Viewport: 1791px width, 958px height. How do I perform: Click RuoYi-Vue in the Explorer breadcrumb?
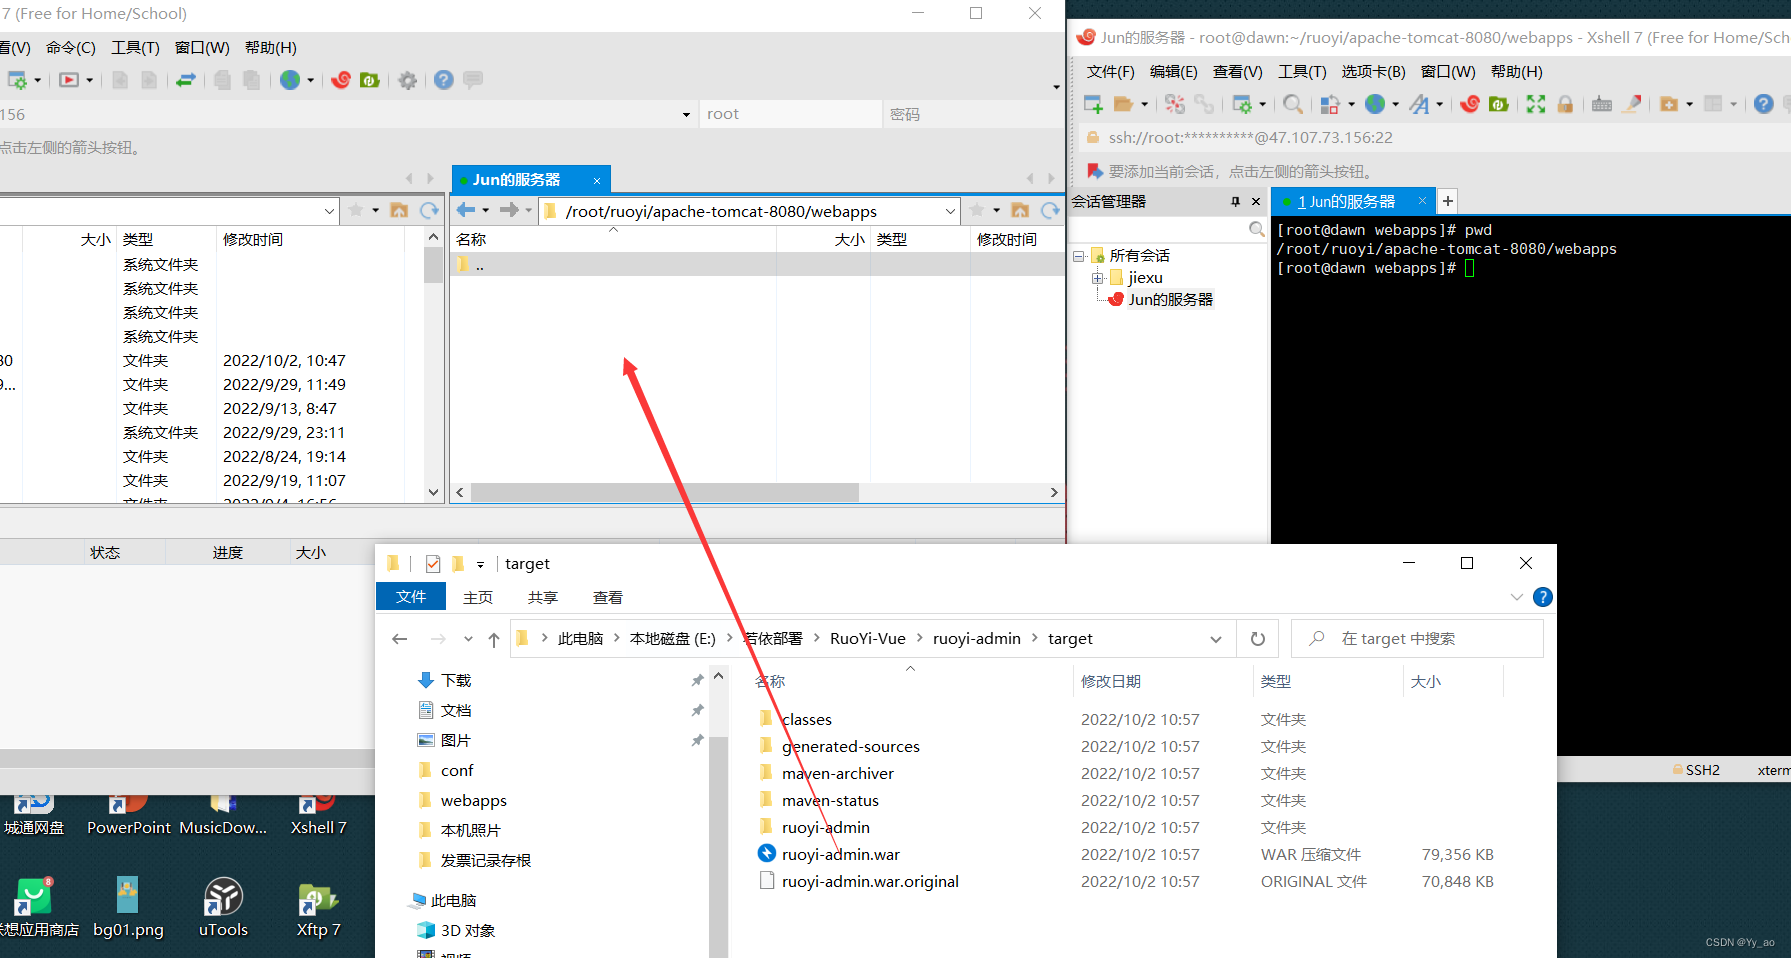[868, 639]
